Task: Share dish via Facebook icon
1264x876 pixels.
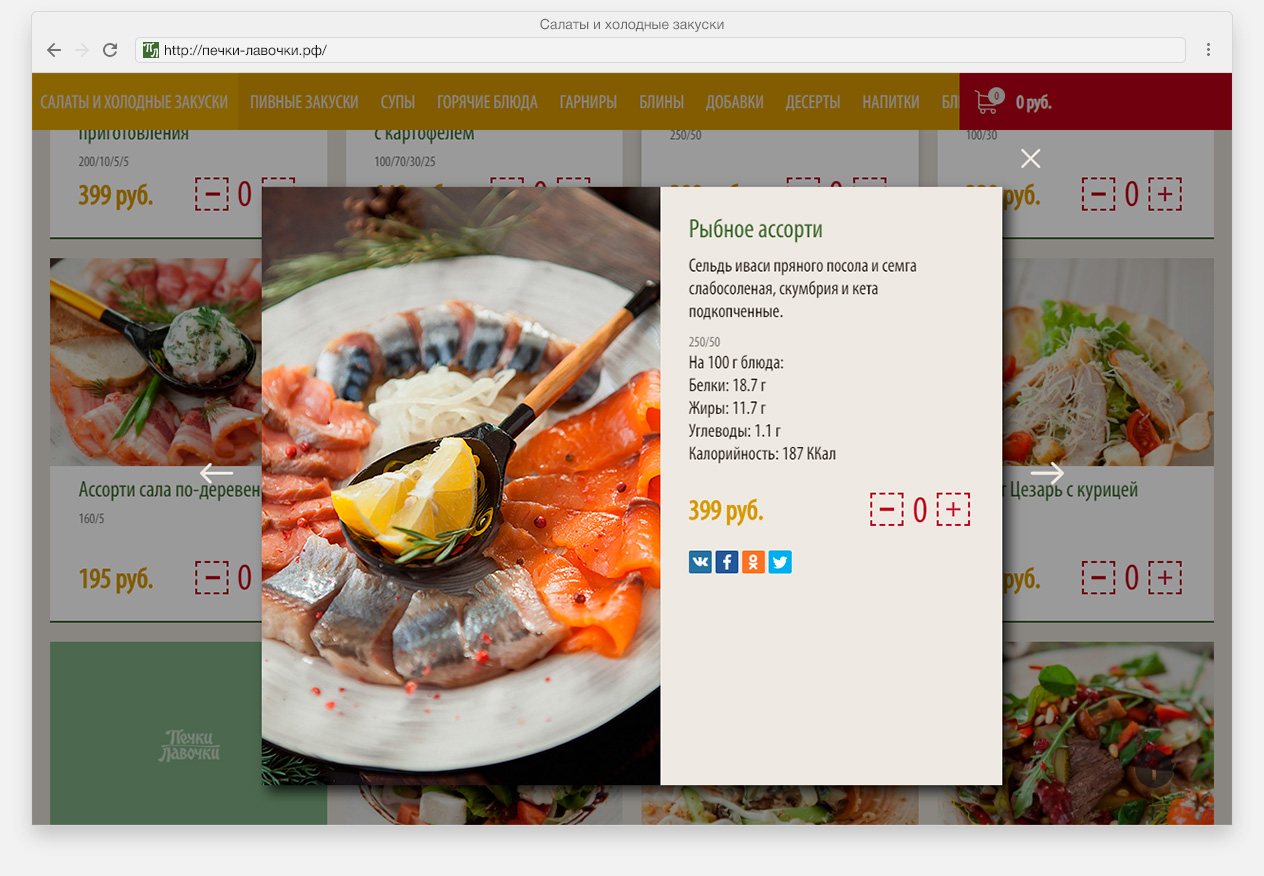Action: point(727,562)
